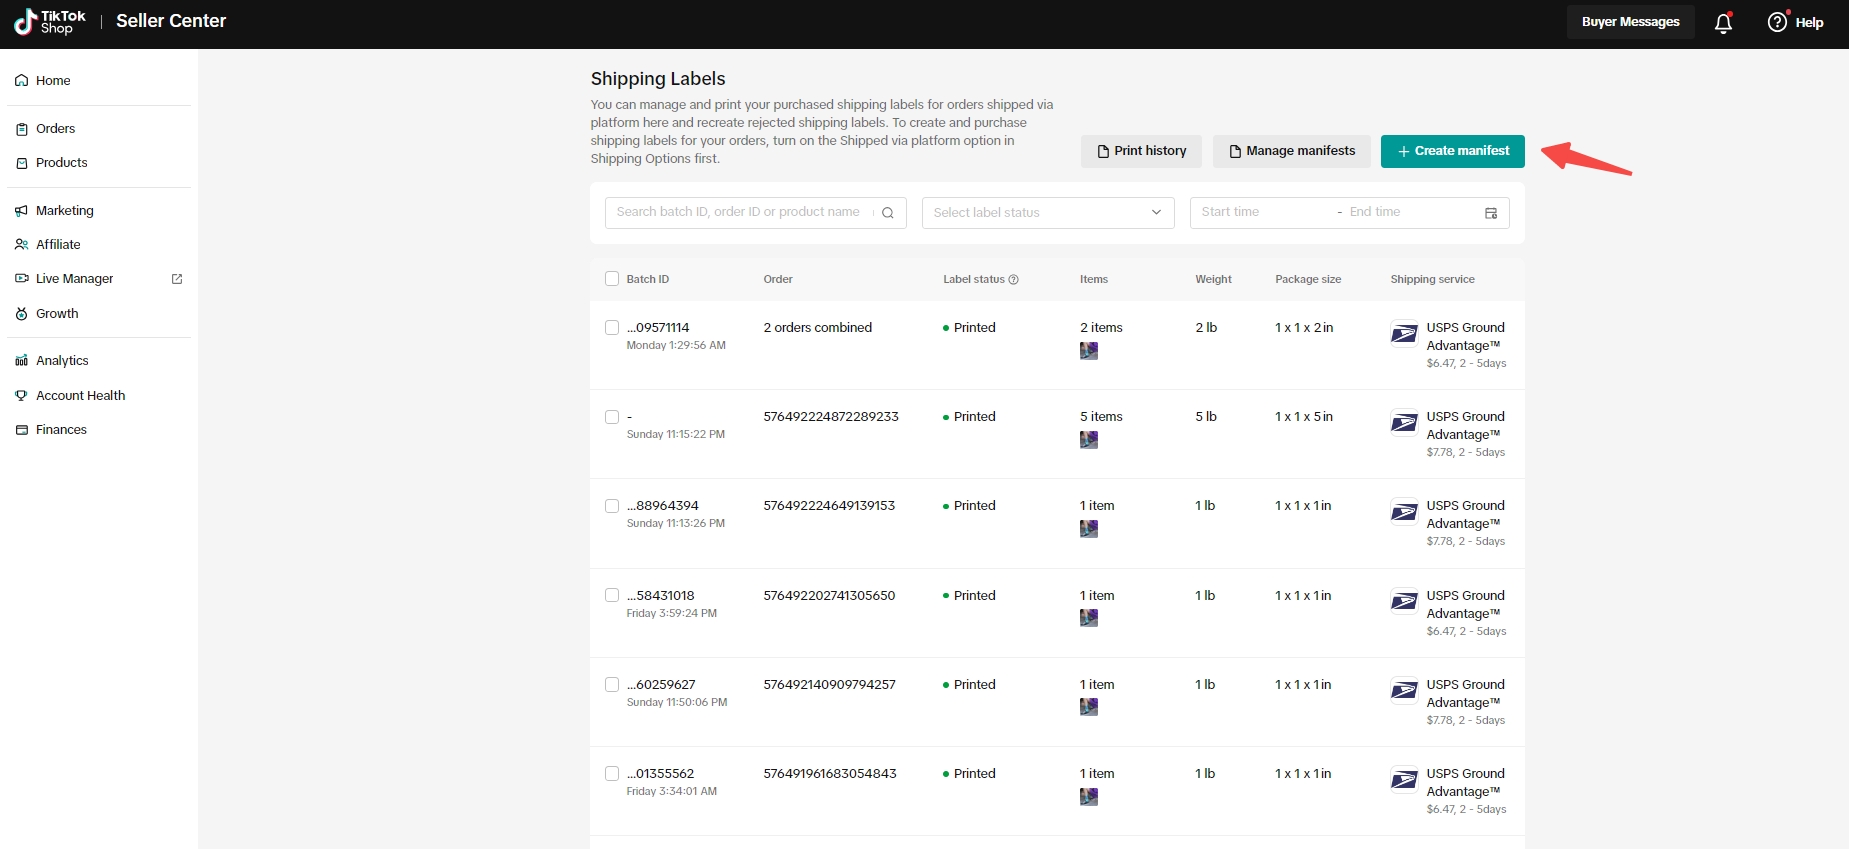Viewport: 1849px width, 849px height.
Task: Open Help via the question mark icon
Action: pos(1777,22)
